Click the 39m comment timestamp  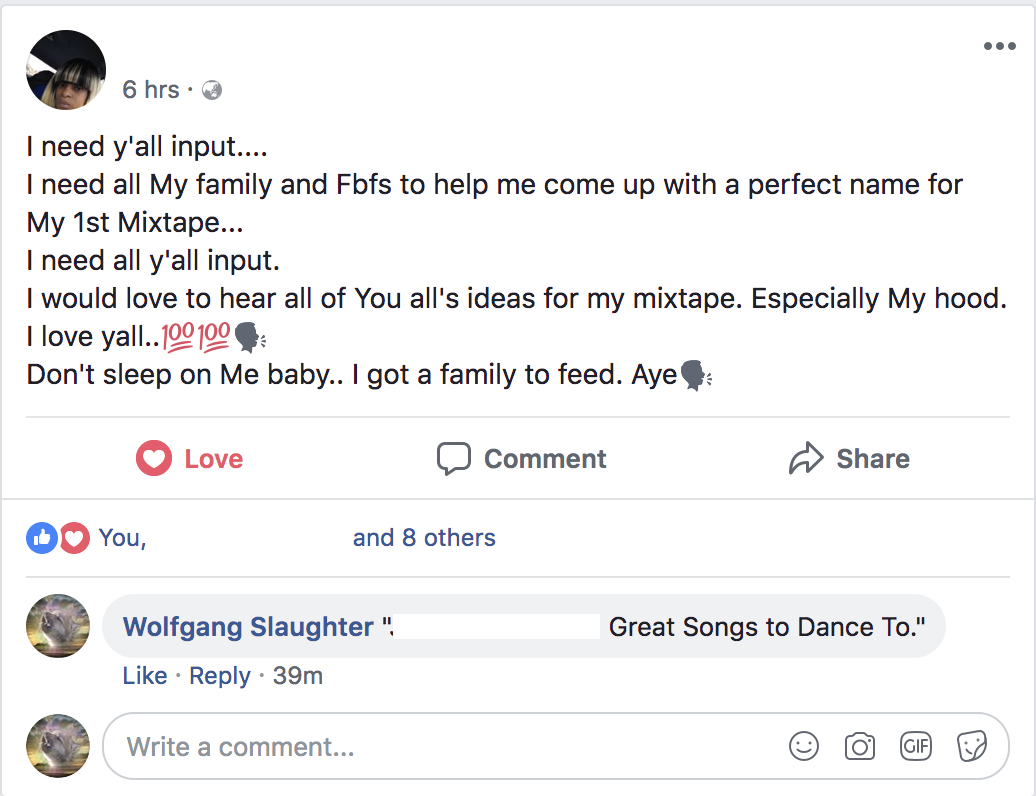point(298,676)
